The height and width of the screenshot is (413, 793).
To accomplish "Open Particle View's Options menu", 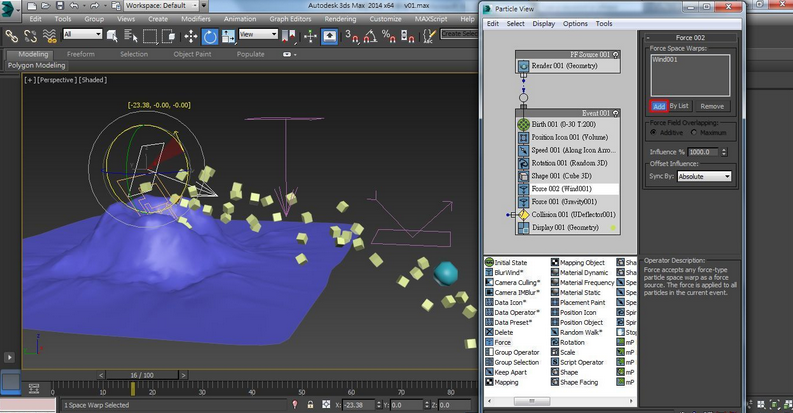I will click(x=575, y=23).
